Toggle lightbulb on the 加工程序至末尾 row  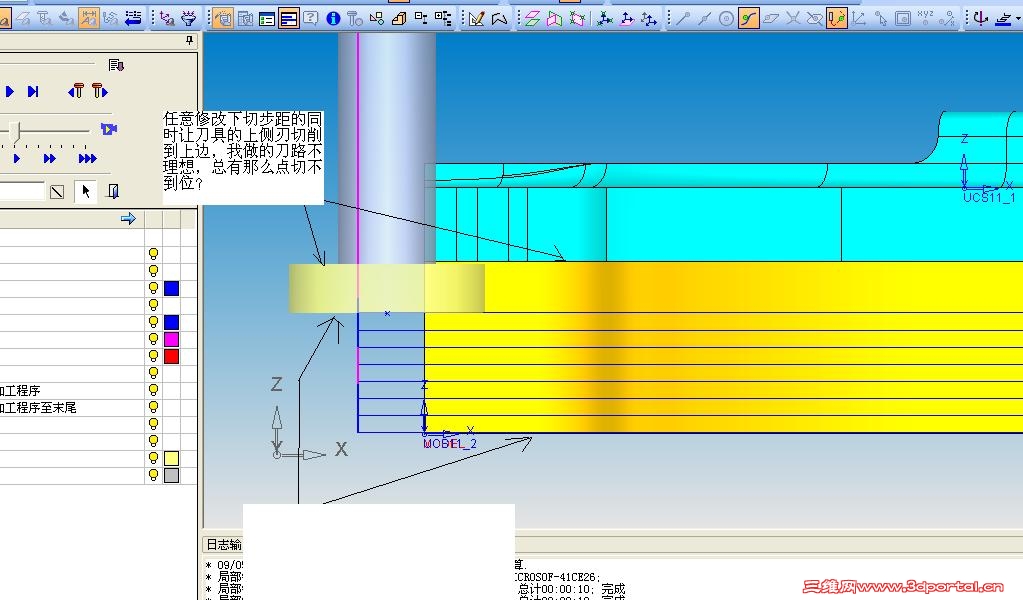click(x=153, y=407)
